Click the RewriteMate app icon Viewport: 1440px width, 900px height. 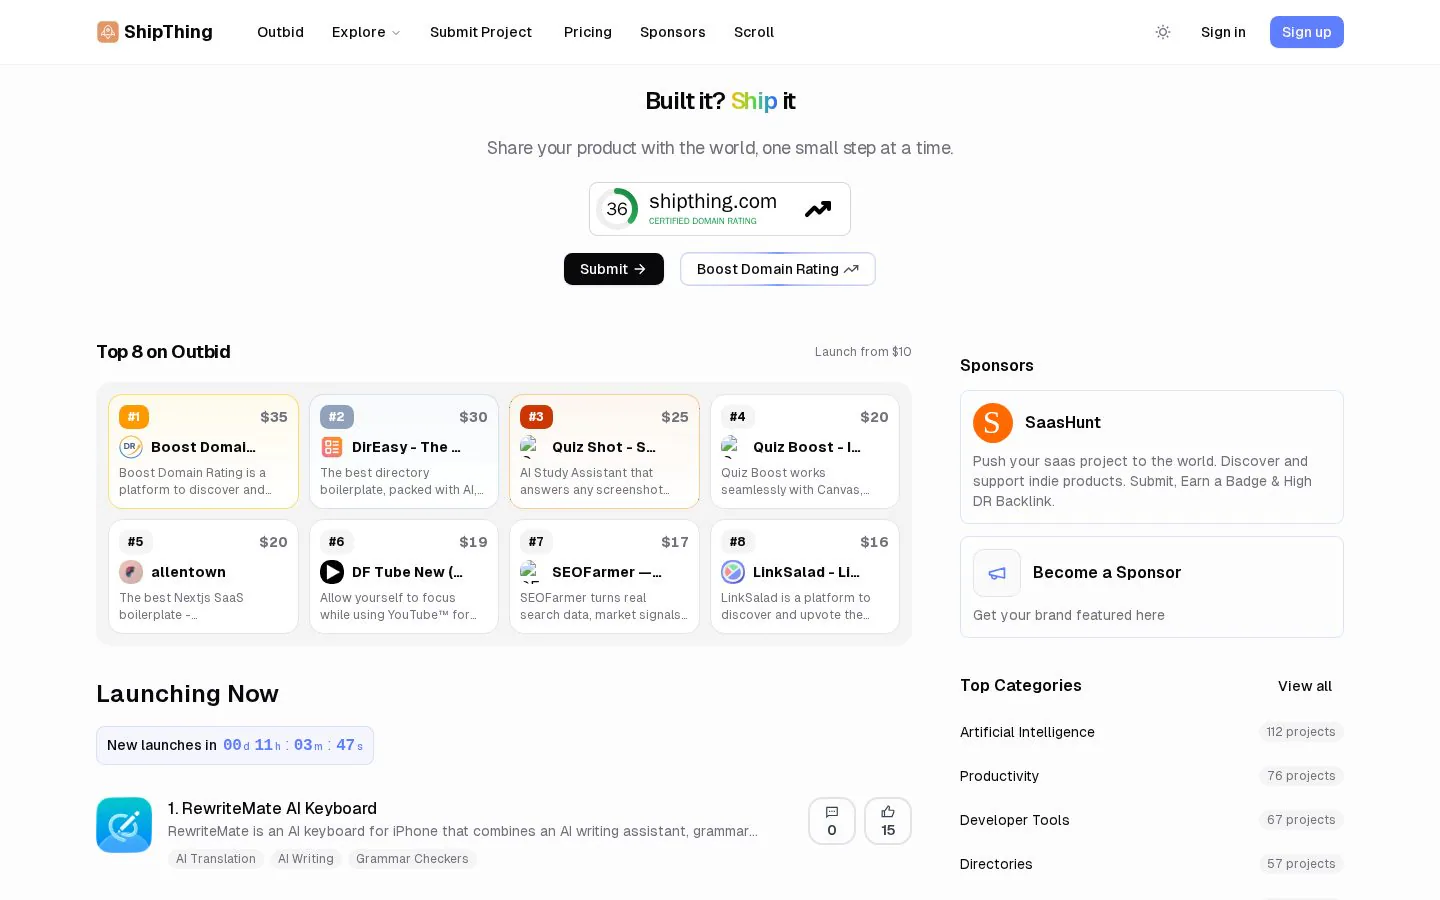pos(124,825)
